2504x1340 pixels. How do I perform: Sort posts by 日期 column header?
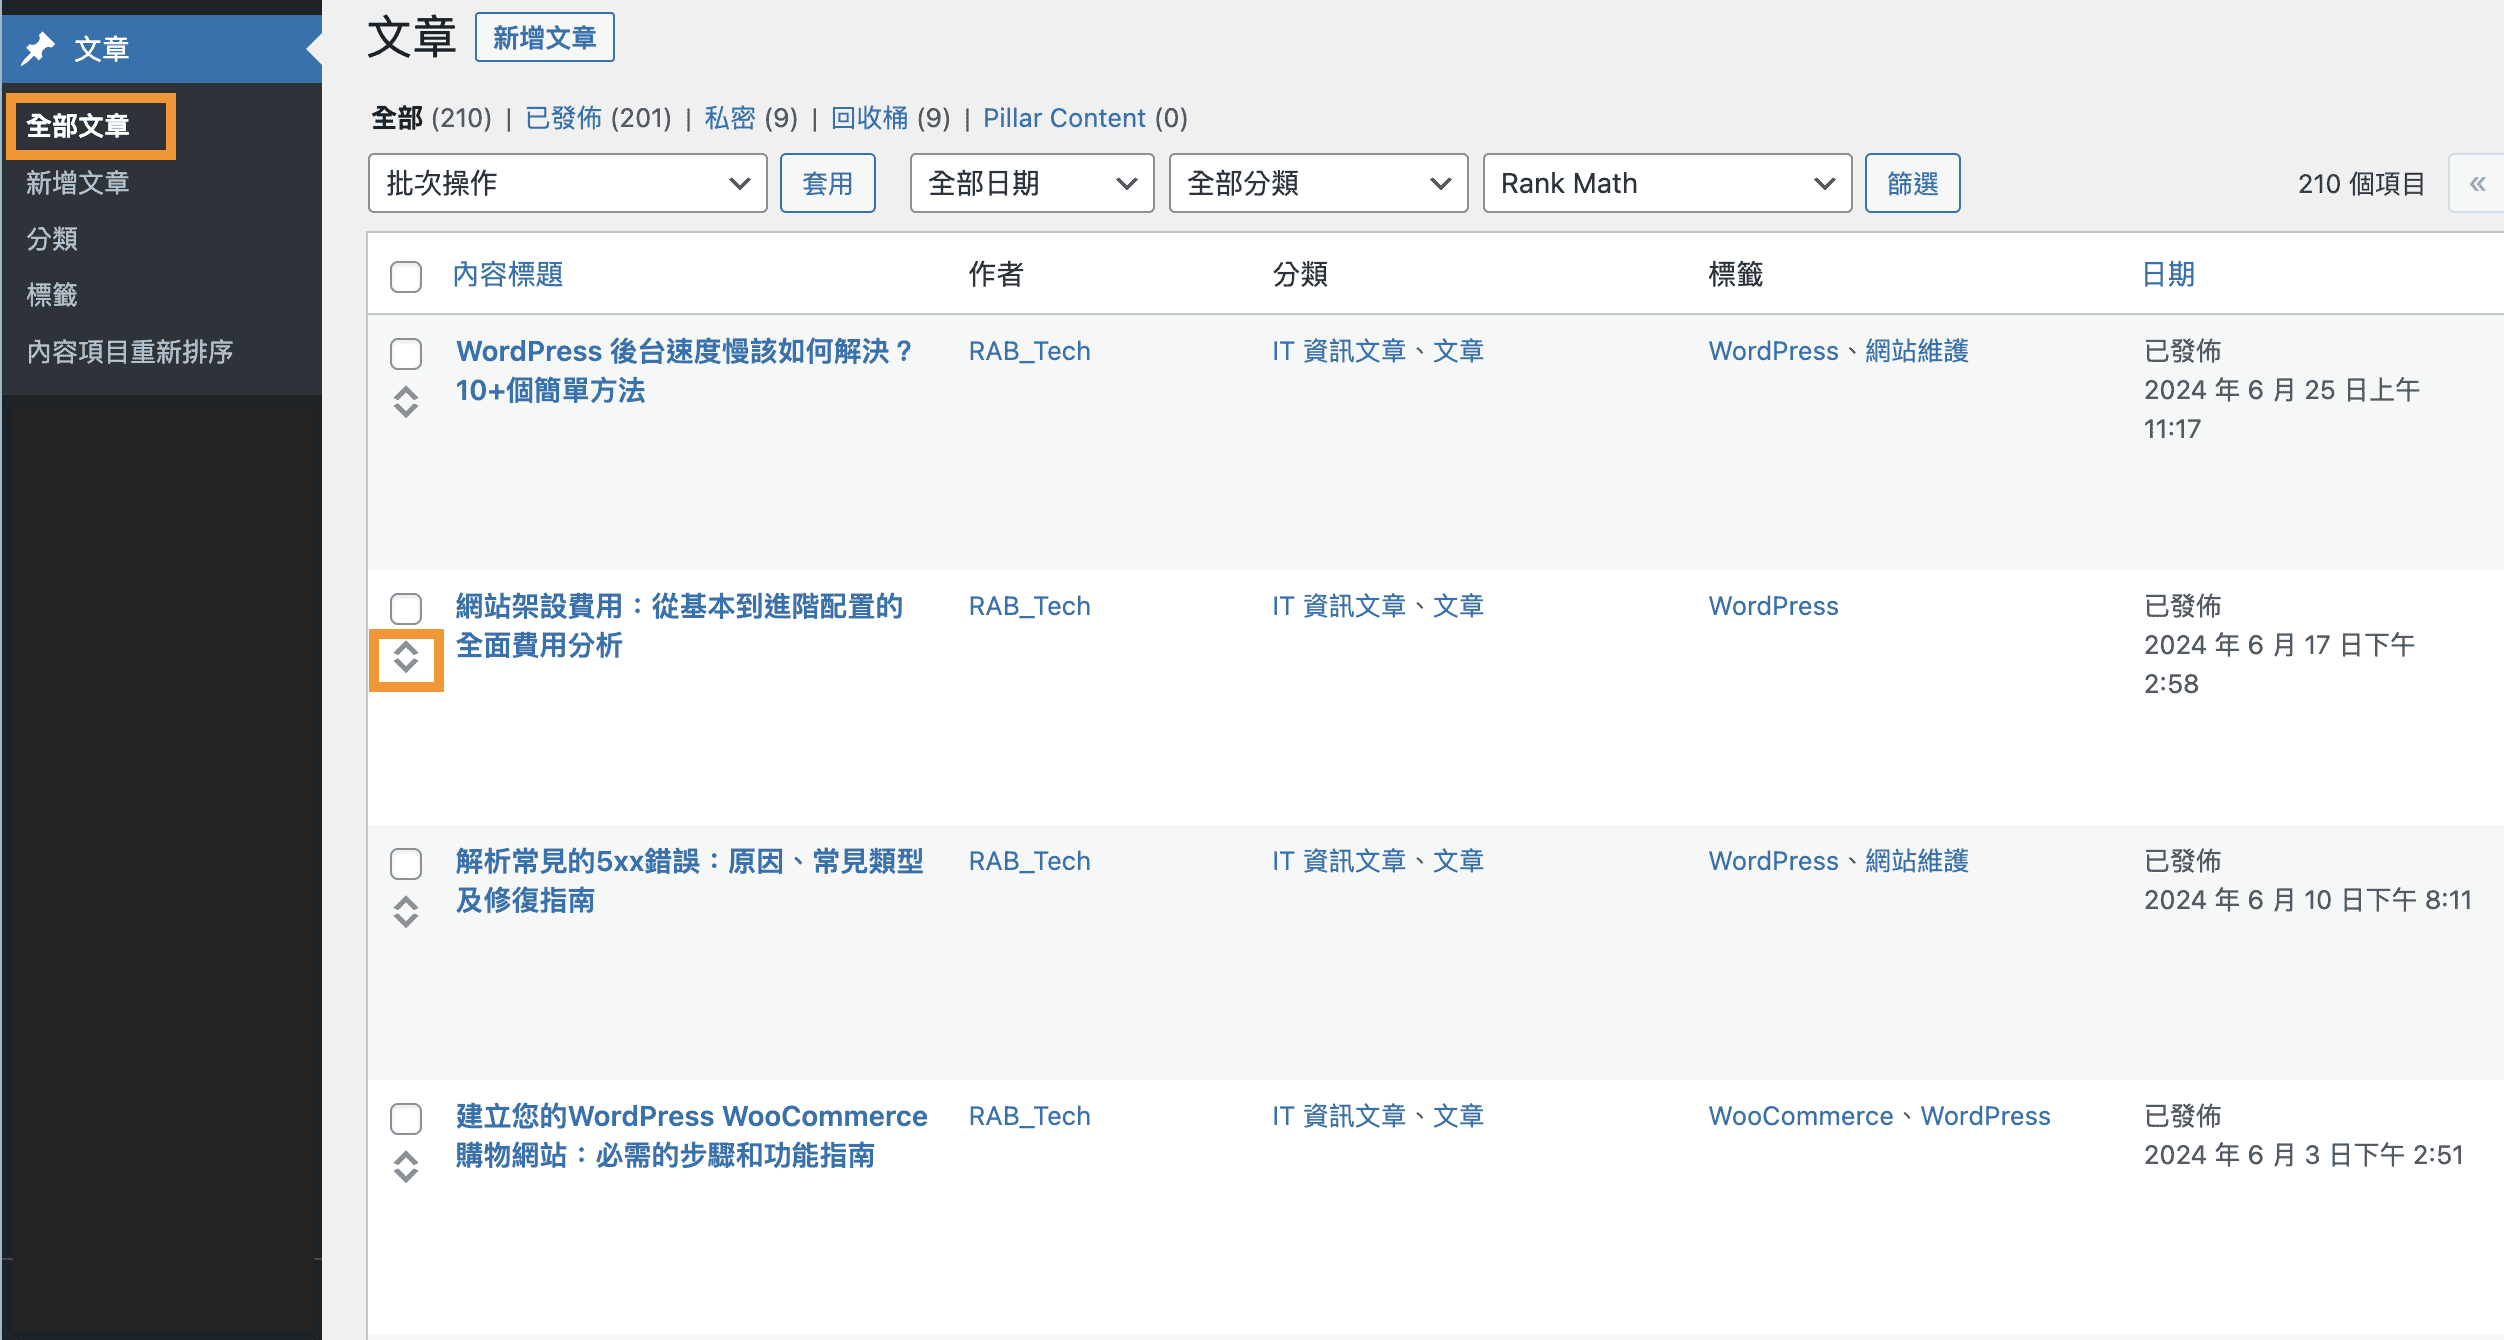point(2167,275)
